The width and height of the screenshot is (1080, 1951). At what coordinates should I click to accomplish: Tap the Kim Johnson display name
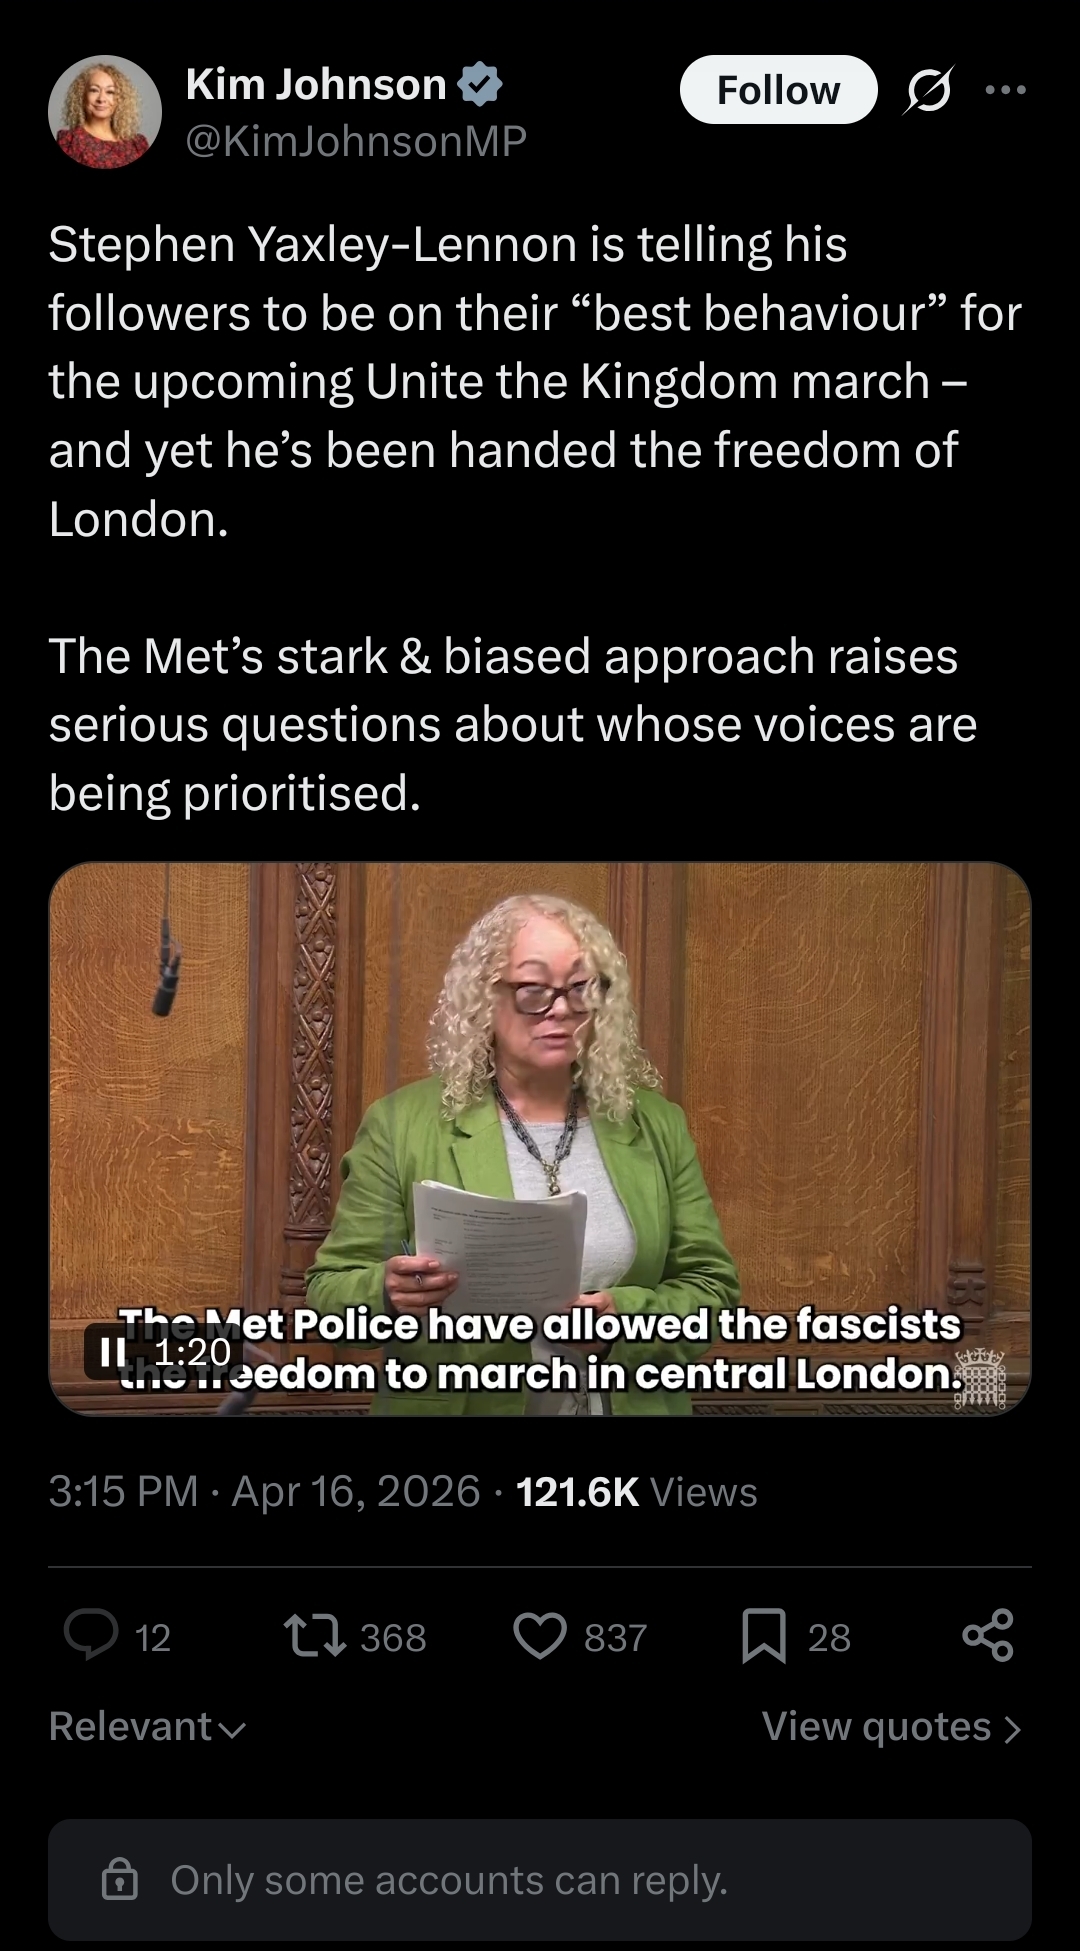coord(316,85)
